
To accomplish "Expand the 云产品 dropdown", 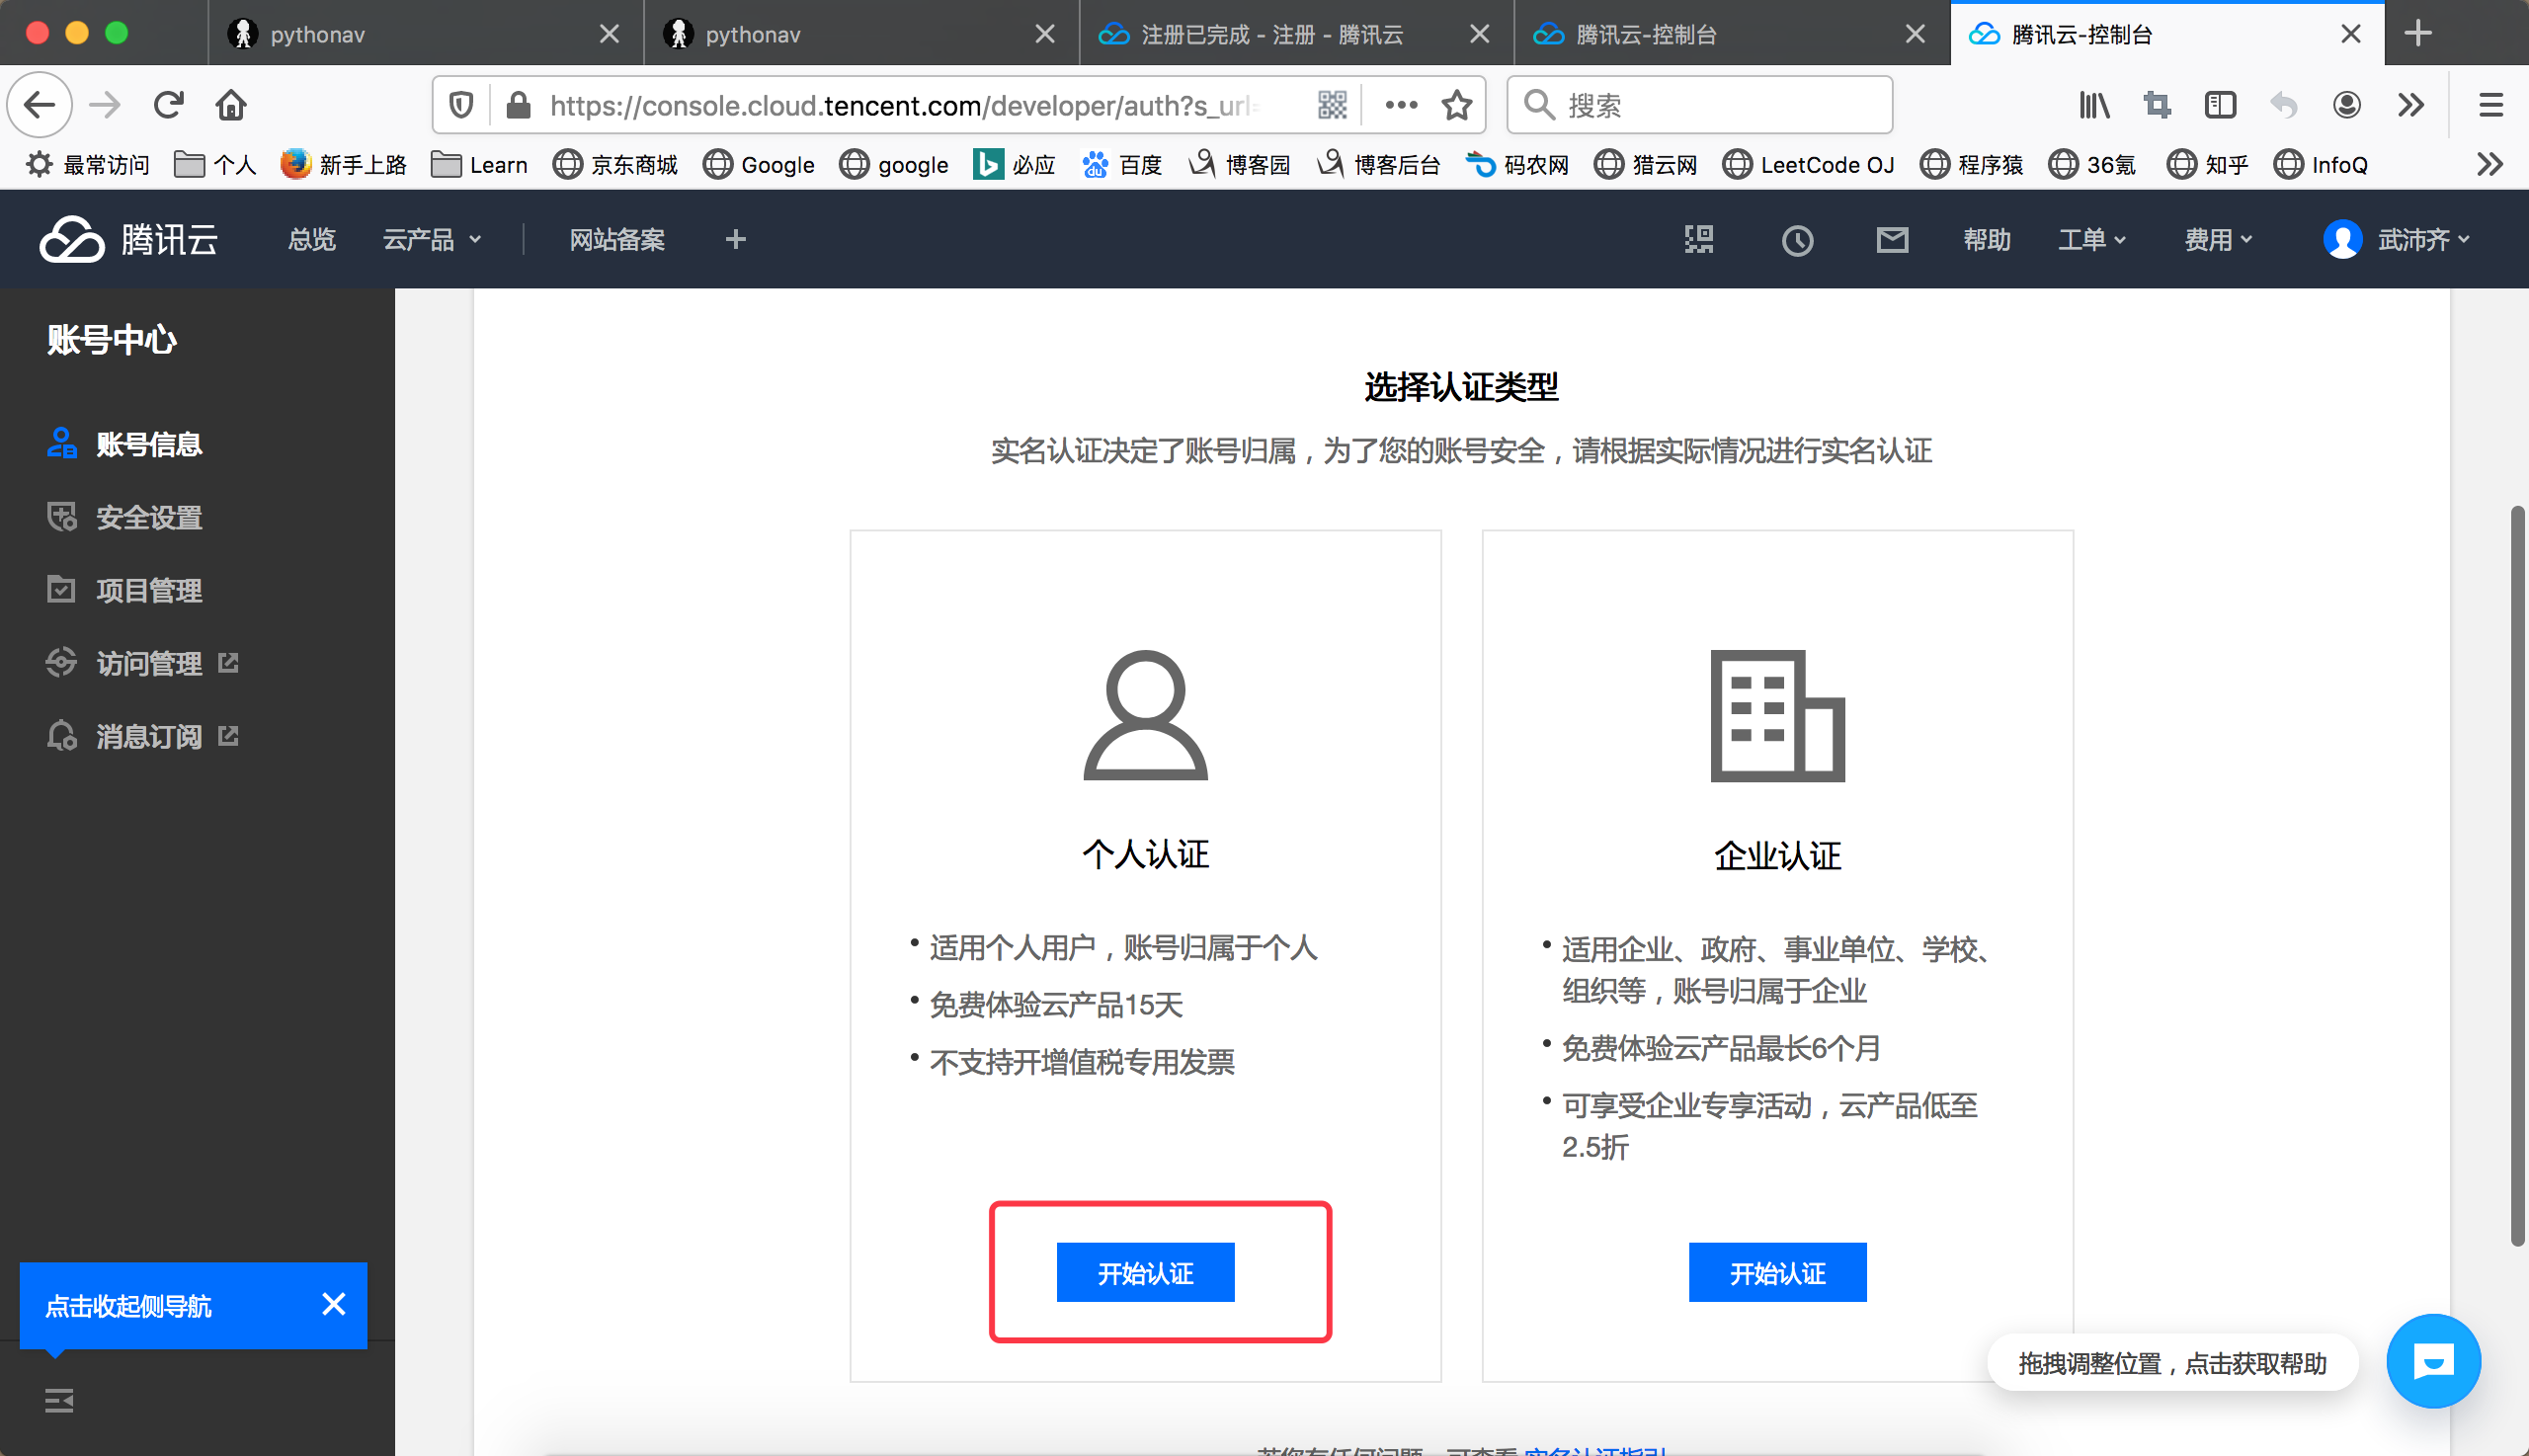I will 432,240.
